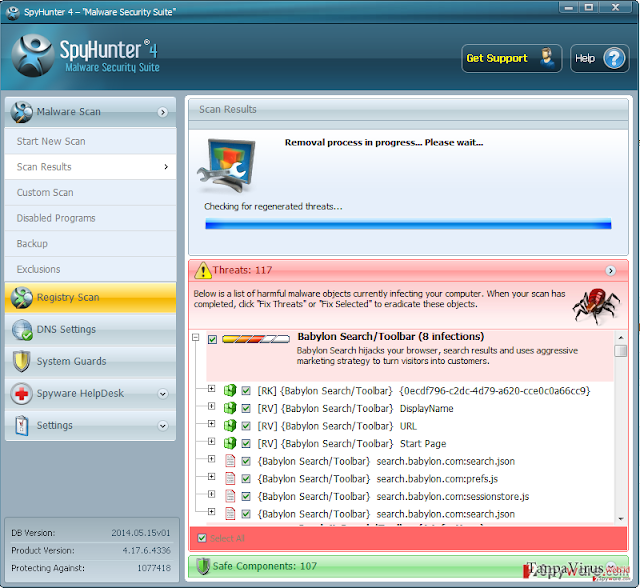Uncheck the sessionstore.js entry checkbox

pos(246,496)
